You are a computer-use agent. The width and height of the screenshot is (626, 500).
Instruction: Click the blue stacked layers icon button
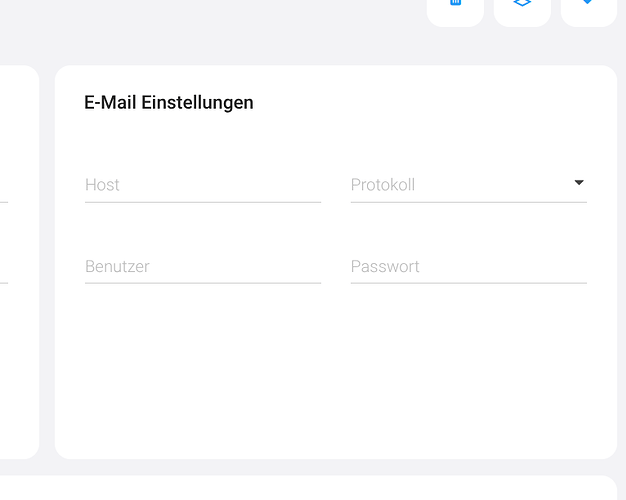(522, 10)
